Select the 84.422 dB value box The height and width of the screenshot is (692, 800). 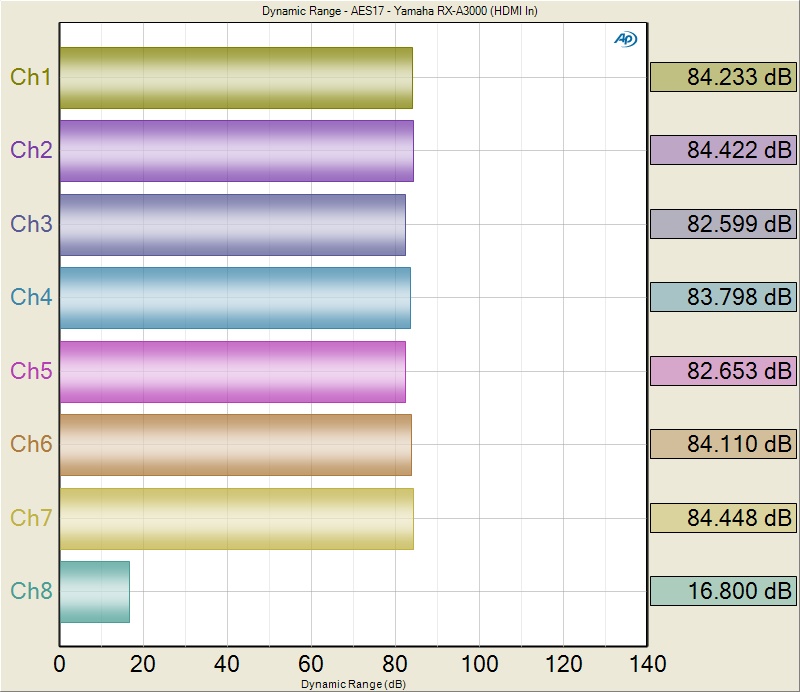coord(723,150)
